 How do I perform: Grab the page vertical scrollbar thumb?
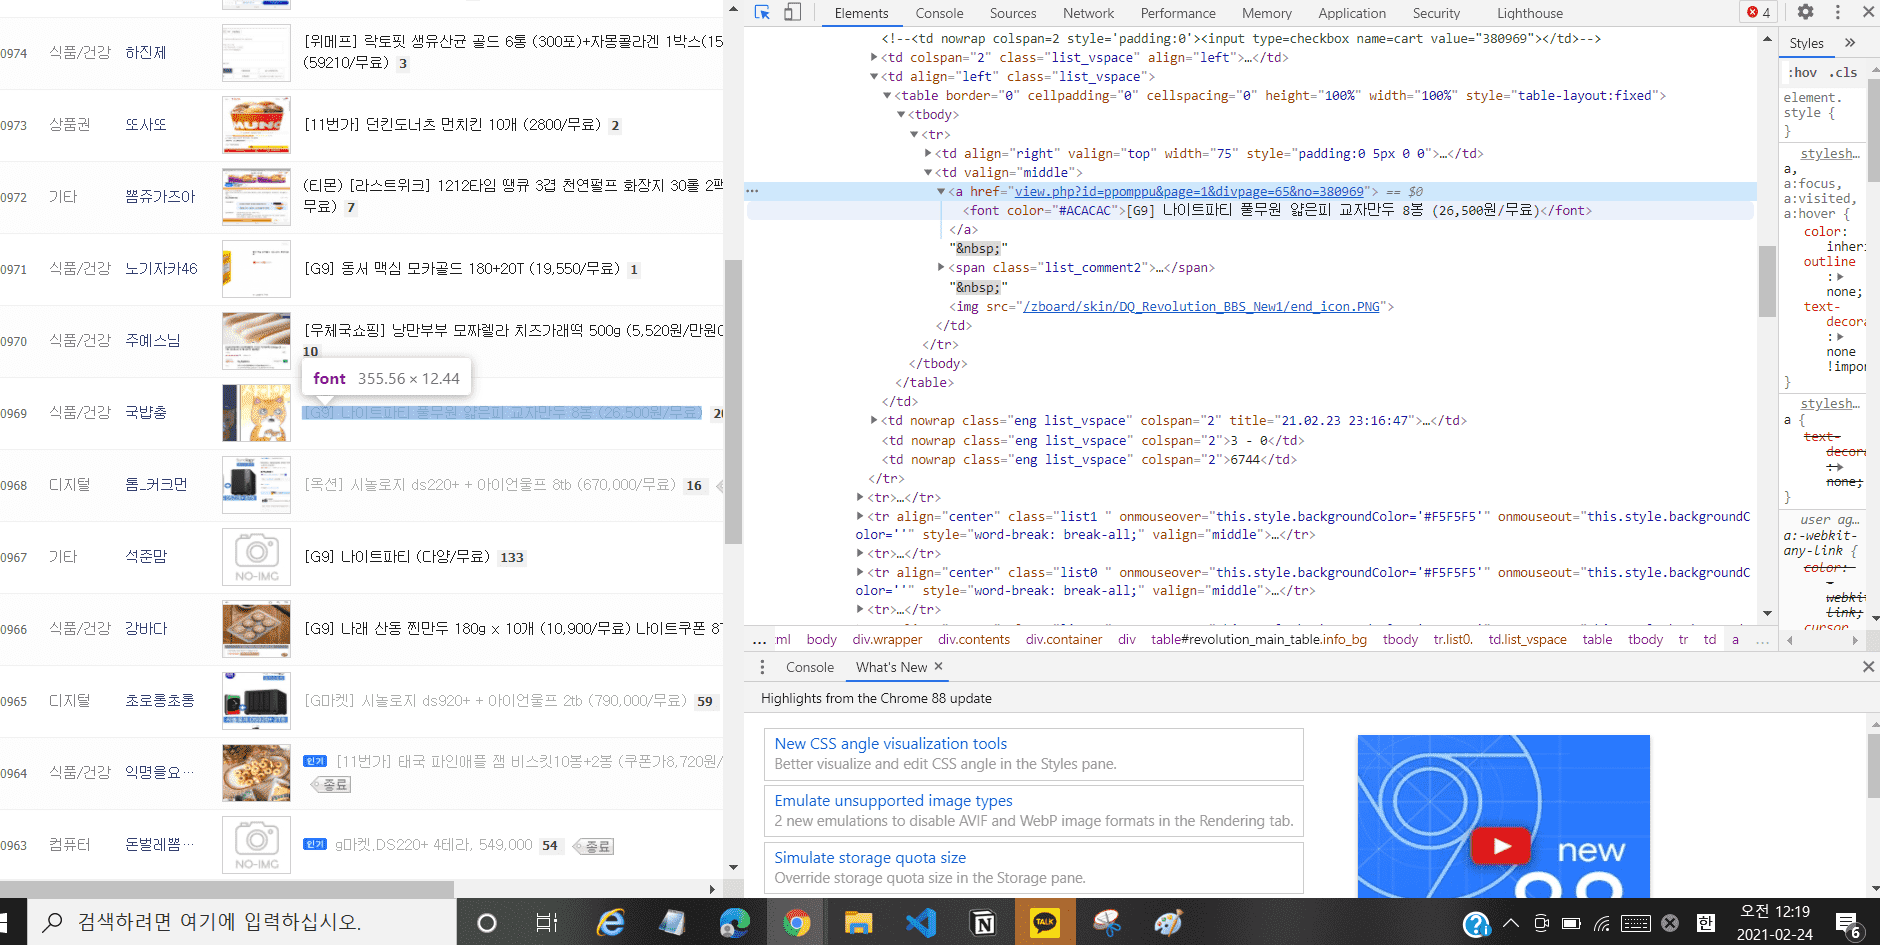733,402
